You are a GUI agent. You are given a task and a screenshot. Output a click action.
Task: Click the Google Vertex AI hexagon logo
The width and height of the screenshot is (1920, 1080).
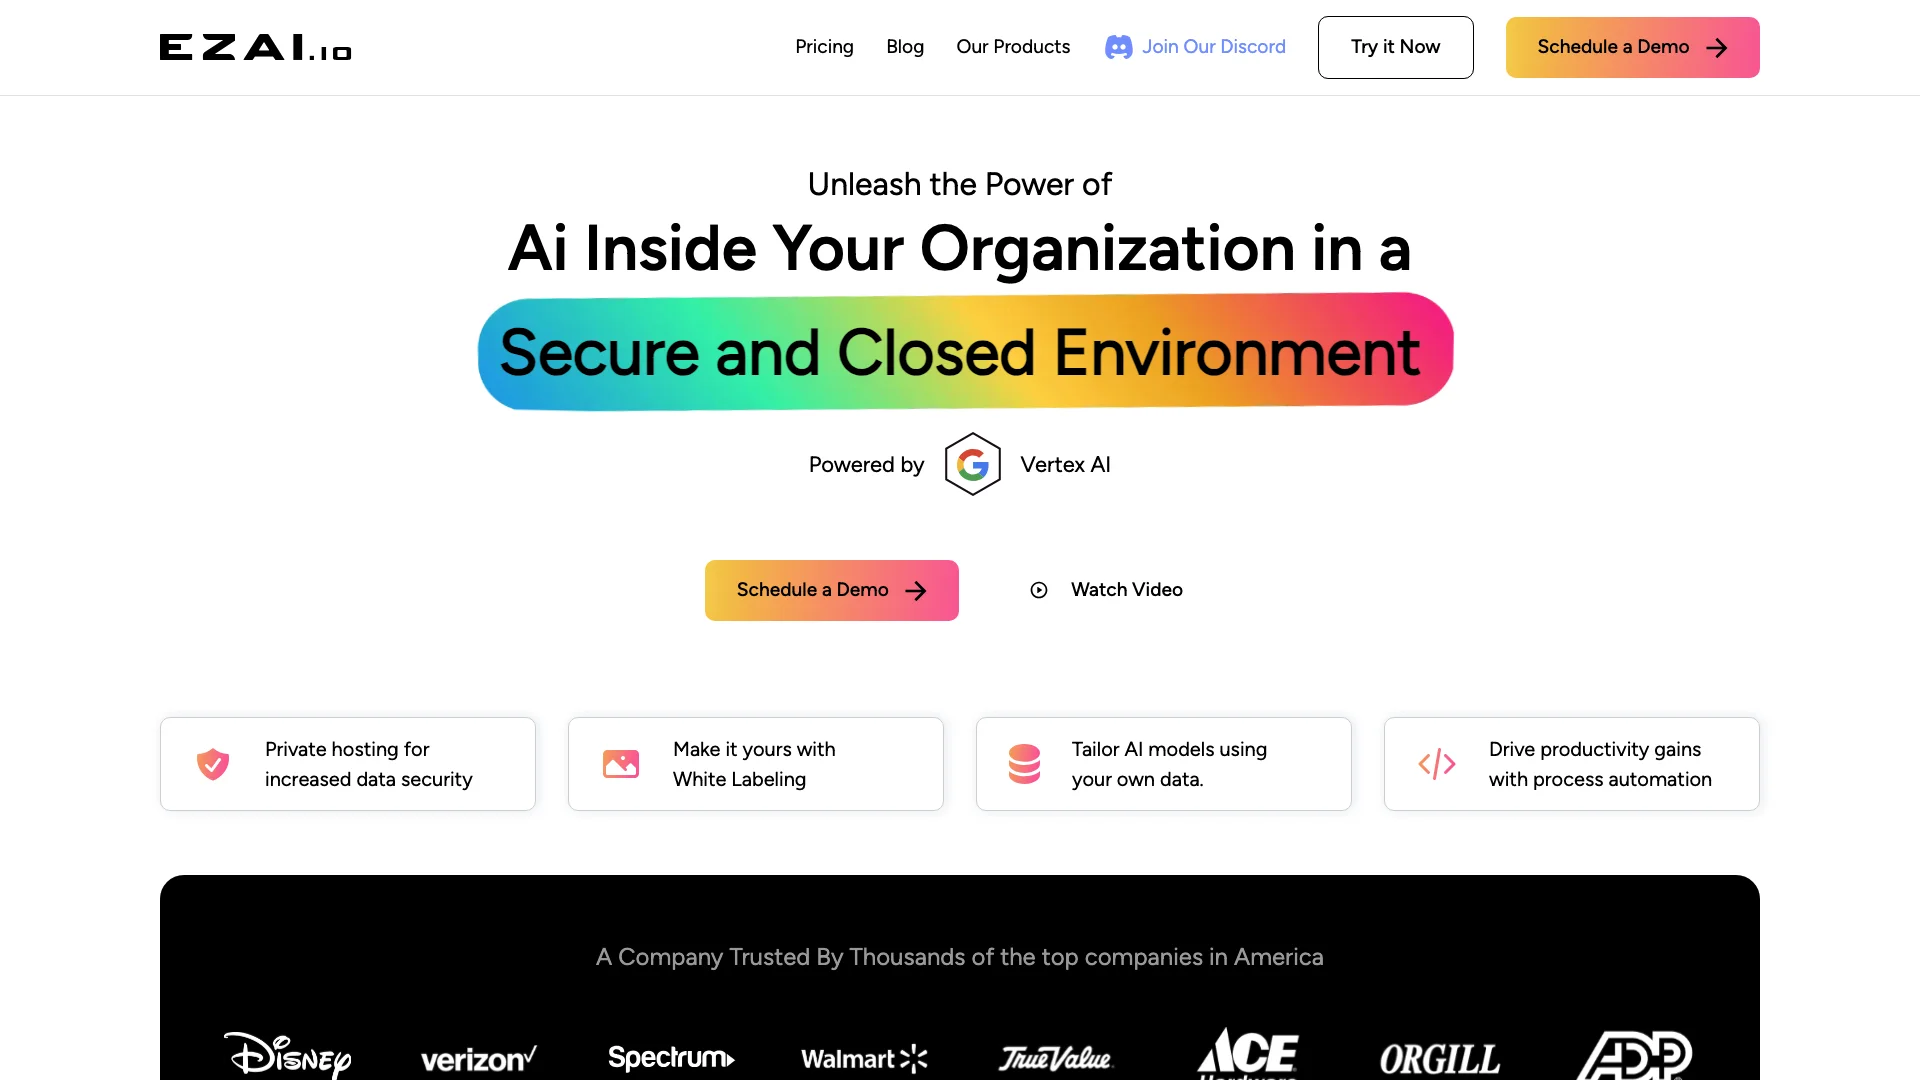972,463
